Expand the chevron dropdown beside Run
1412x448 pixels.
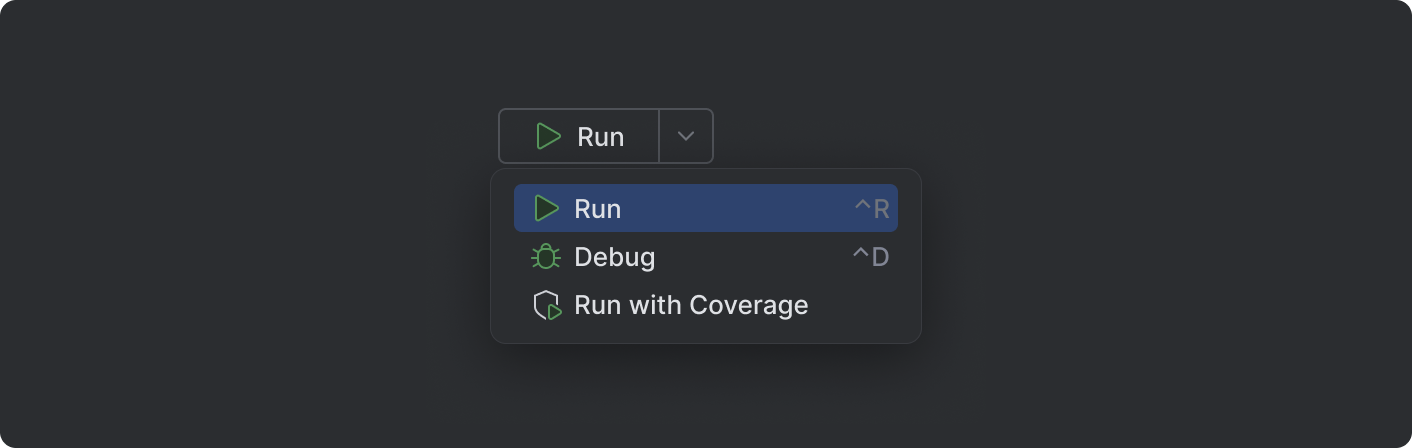tap(686, 137)
